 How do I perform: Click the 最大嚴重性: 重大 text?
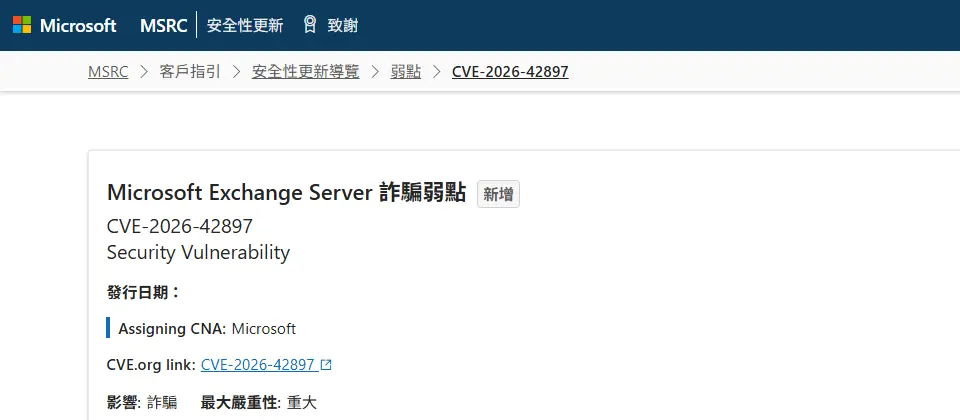tap(259, 402)
